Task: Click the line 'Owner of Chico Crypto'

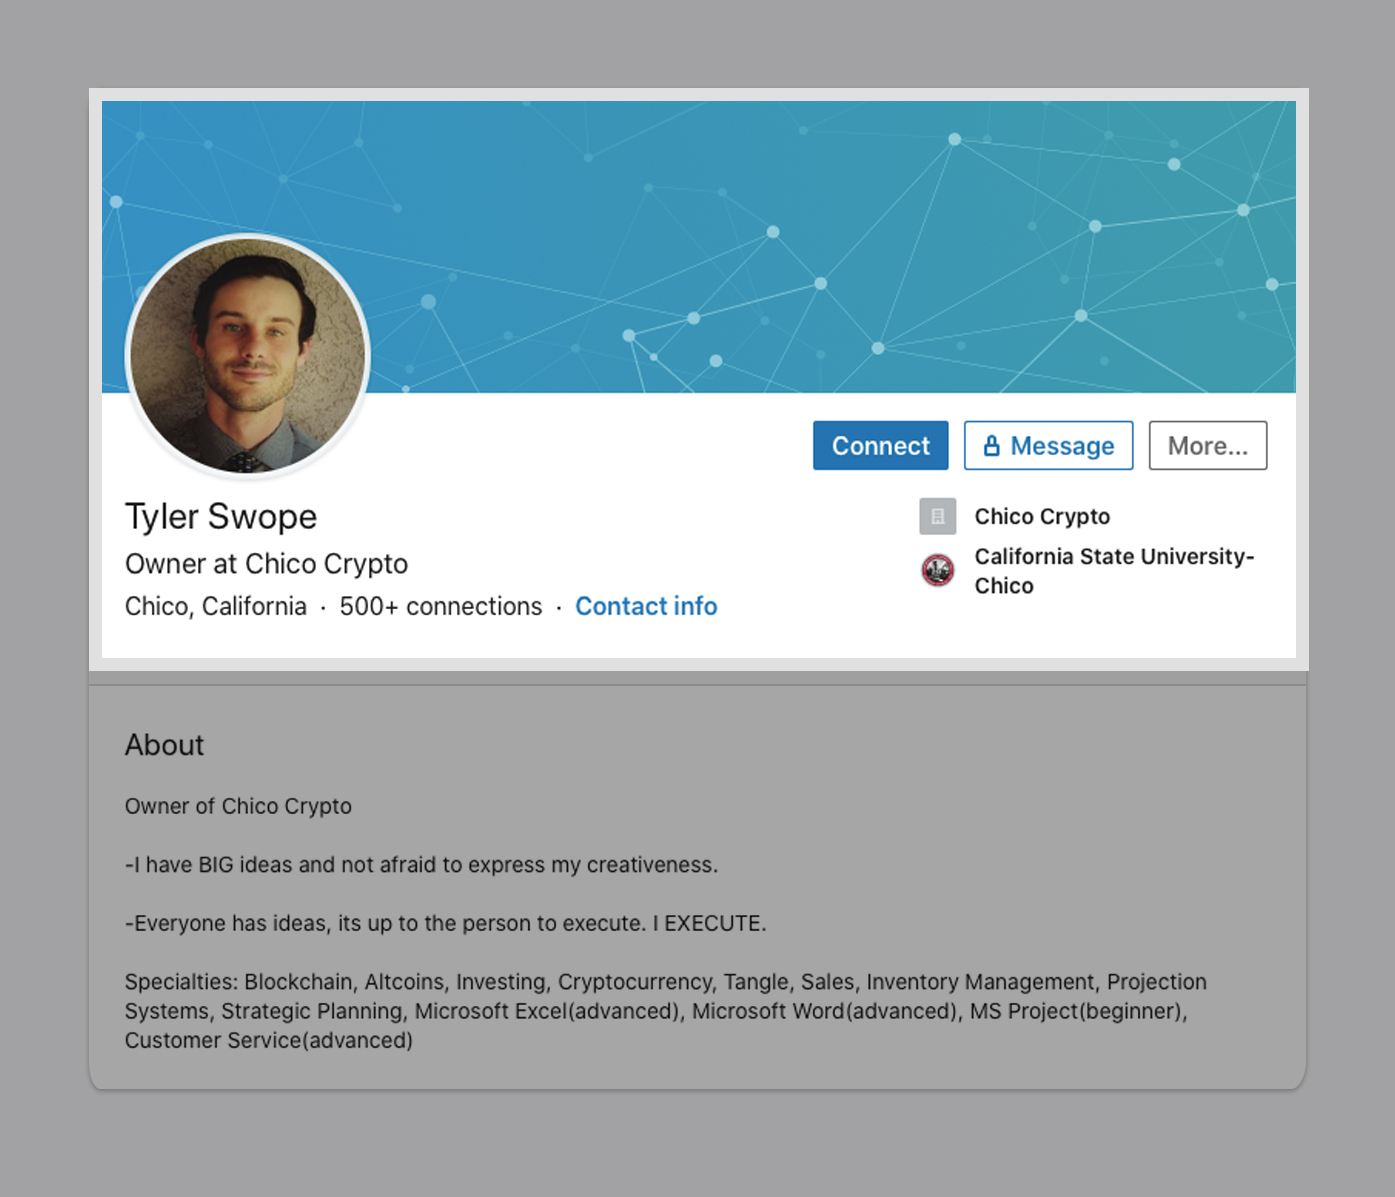Action: [238, 806]
